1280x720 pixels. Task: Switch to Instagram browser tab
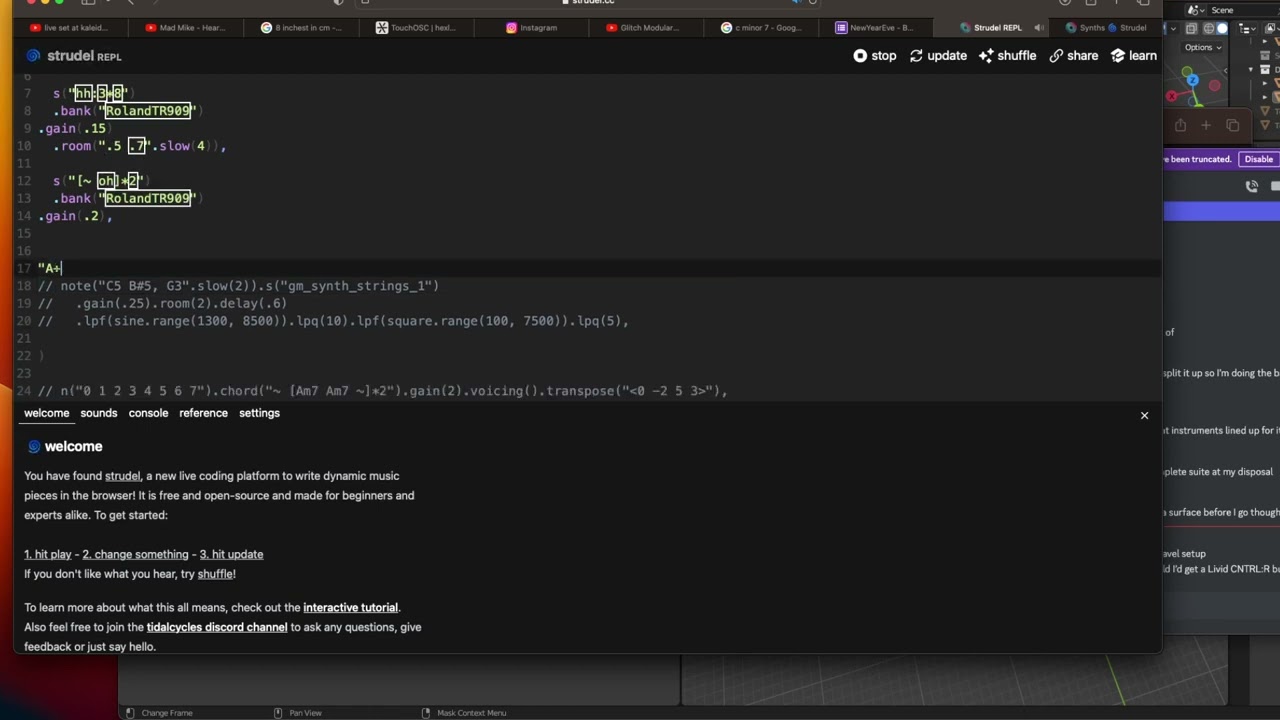click(x=533, y=28)
